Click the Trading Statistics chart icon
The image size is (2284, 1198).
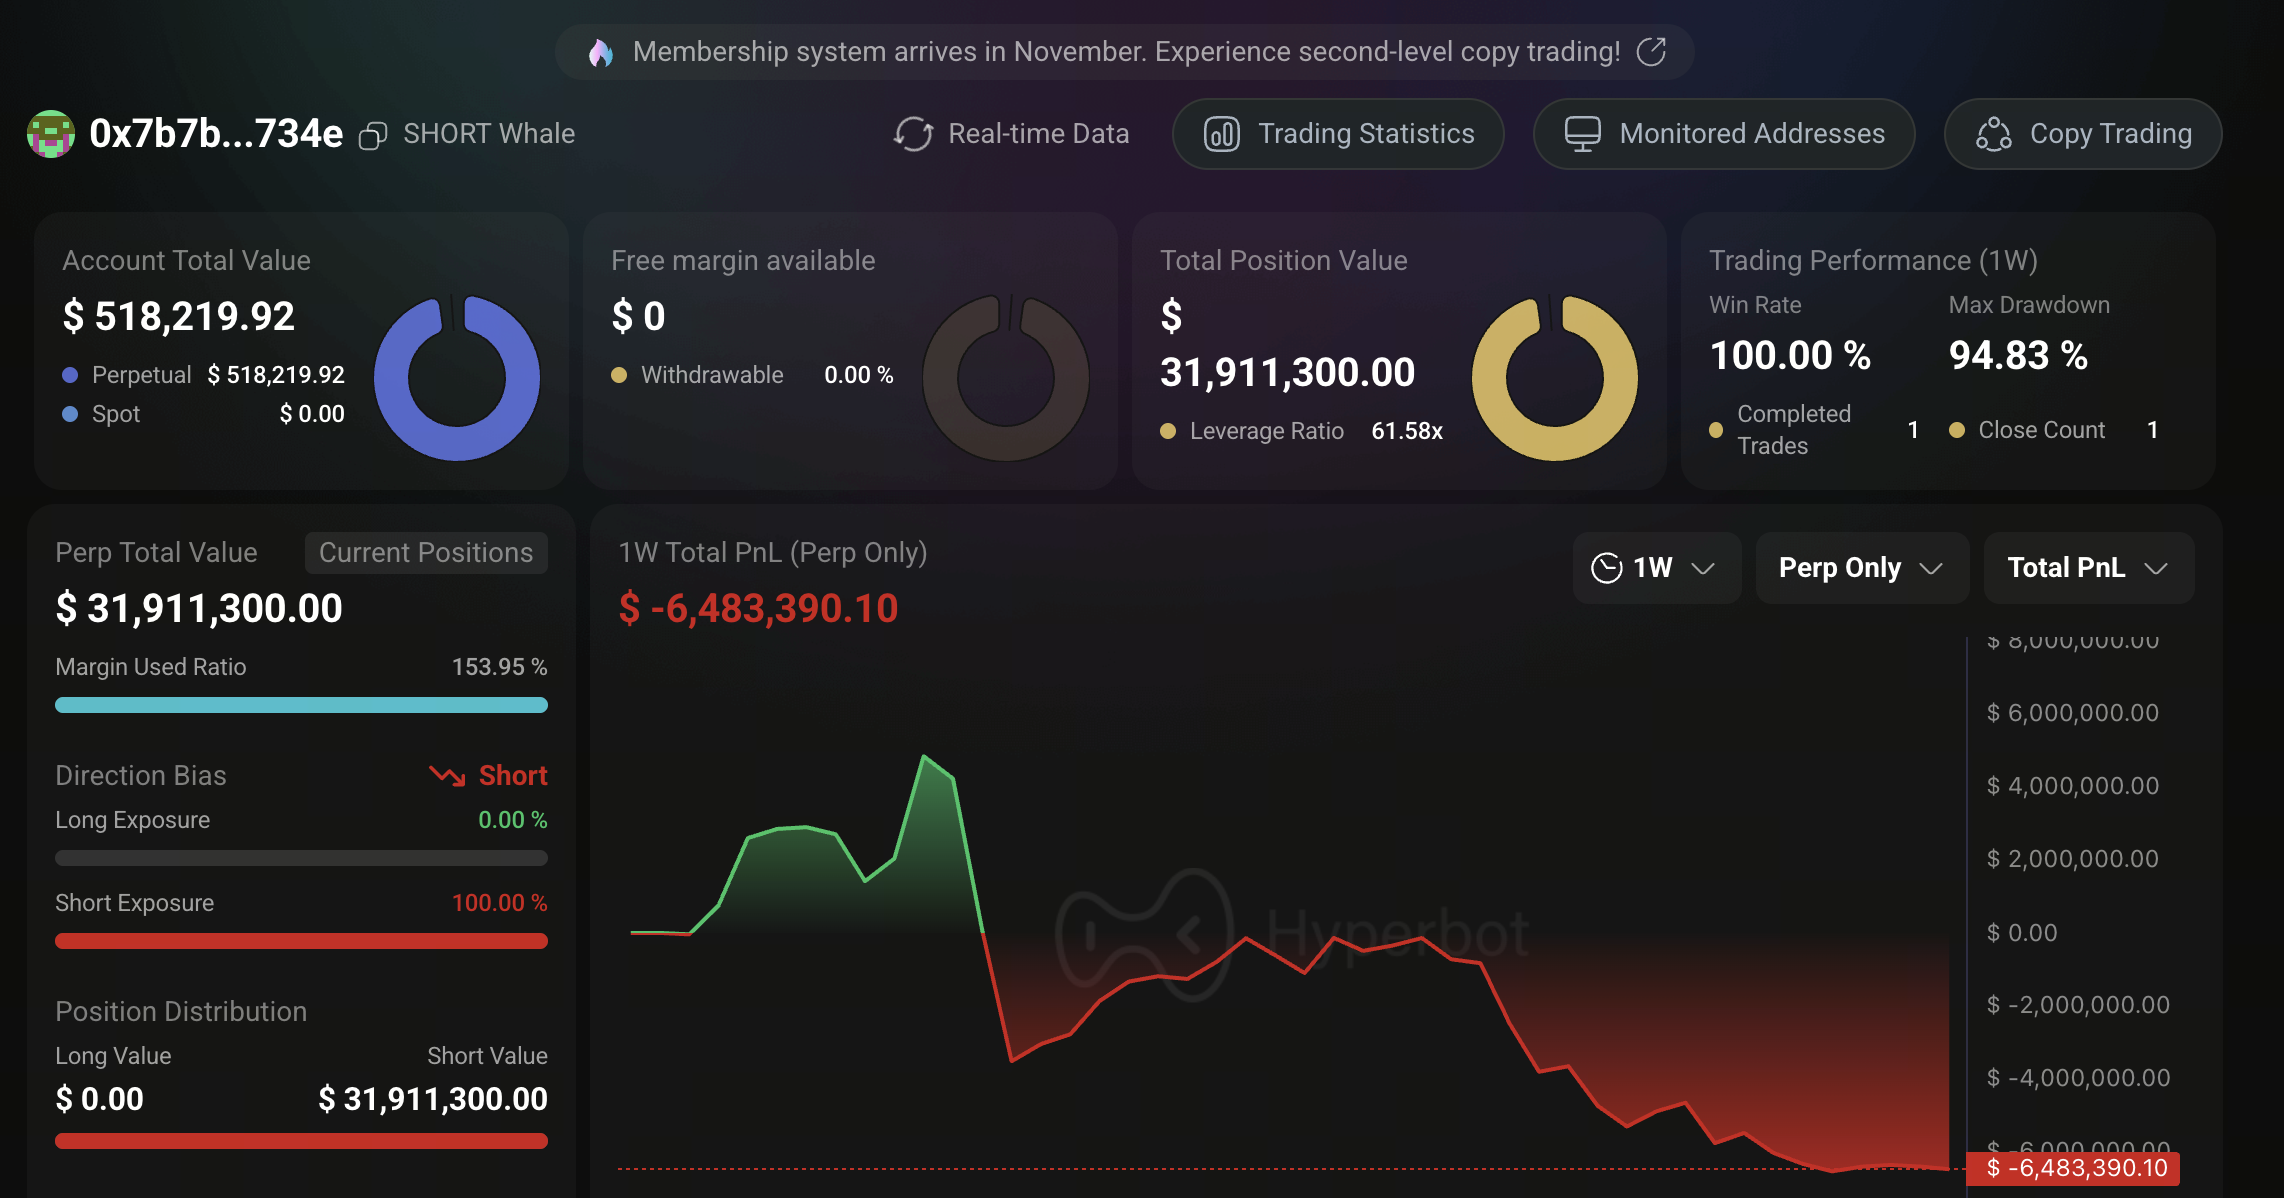(x=1222, y=134)
